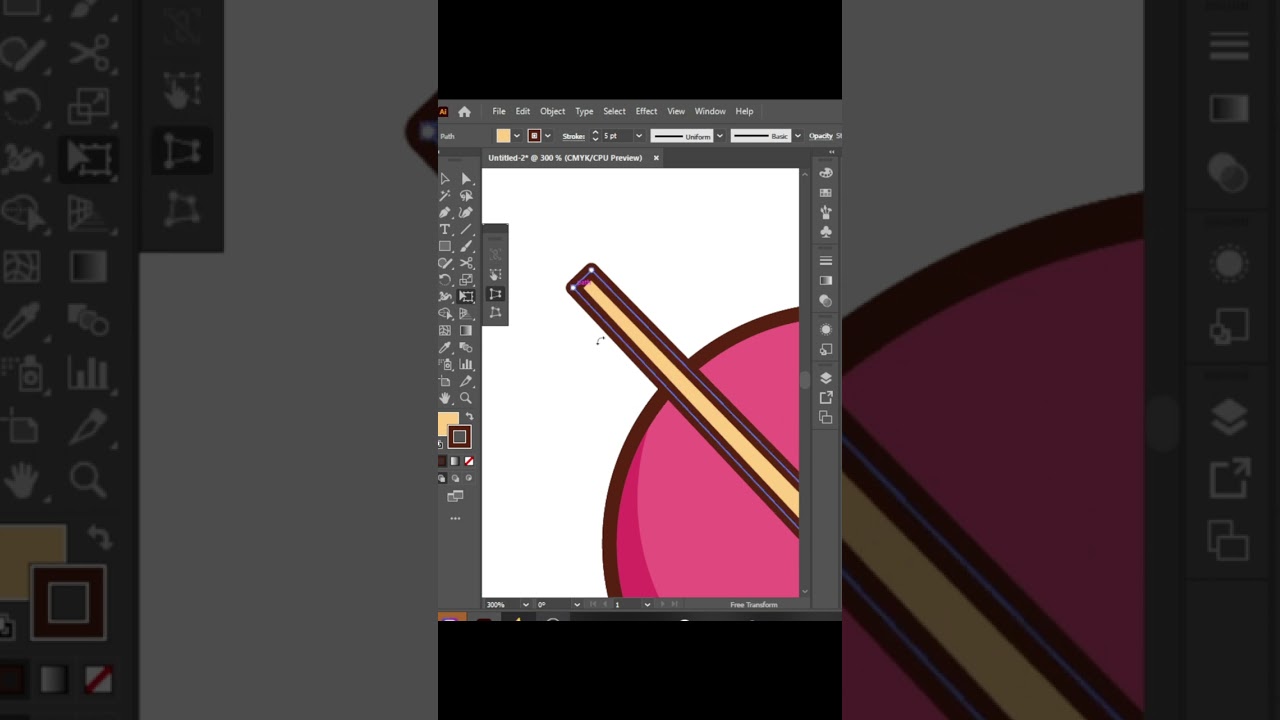Open rotate view angle dropdown
Image resolution: width=1280 pixels, height=720 pixels.
576,604
